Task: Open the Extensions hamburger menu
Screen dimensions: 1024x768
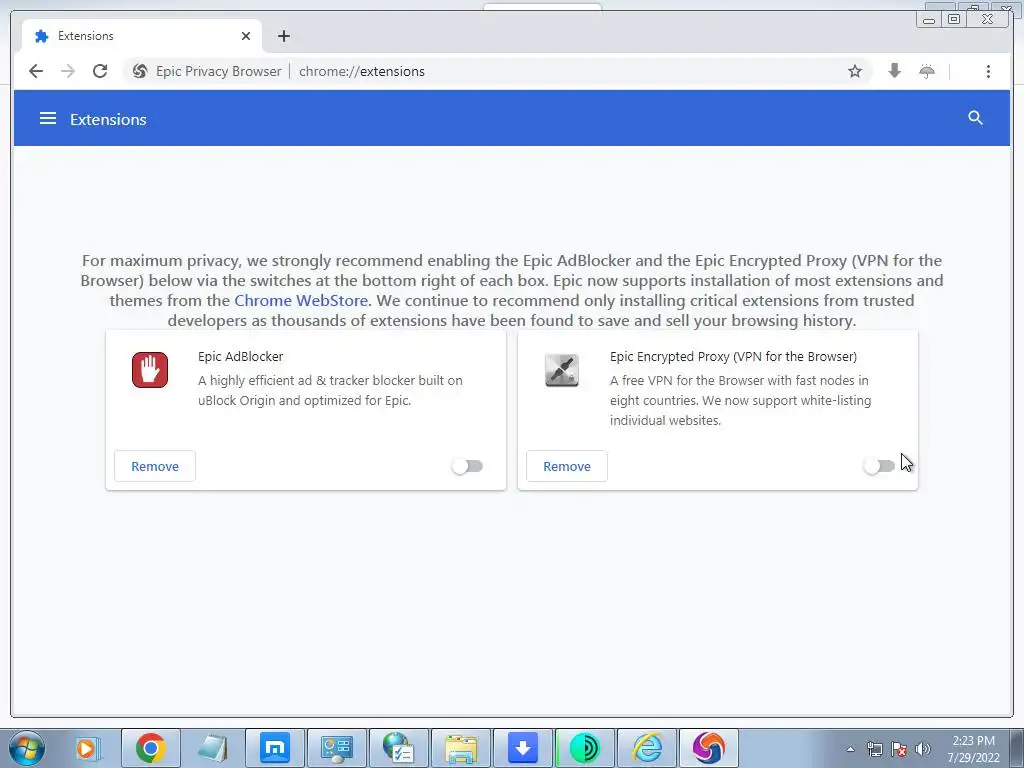Action: pyautogui.click(x=48, y=118)
